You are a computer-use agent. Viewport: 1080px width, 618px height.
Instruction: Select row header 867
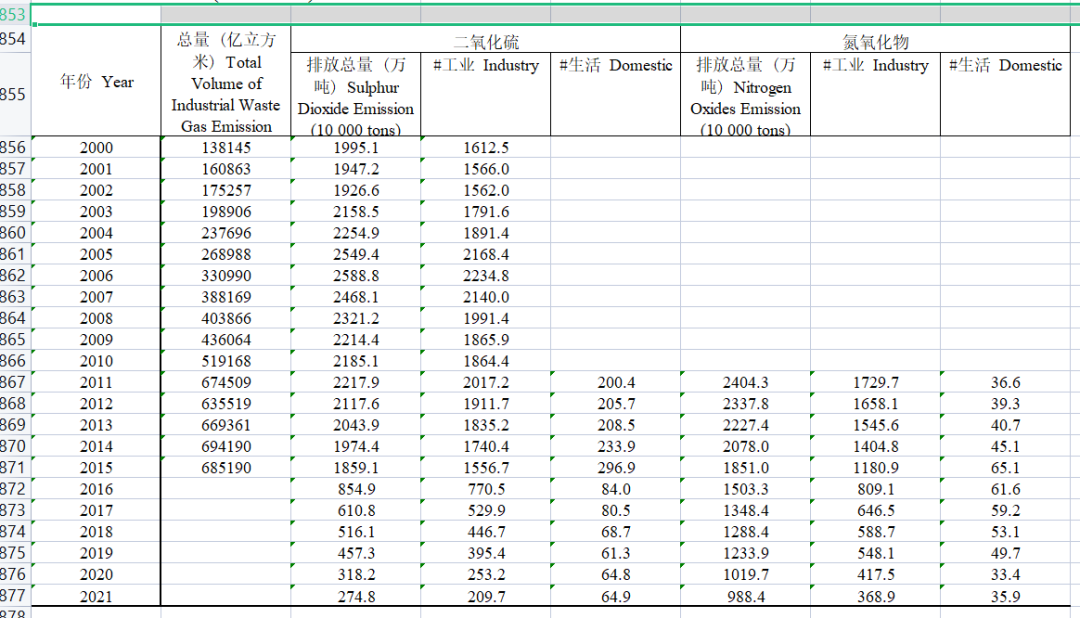tap(15, 382)
